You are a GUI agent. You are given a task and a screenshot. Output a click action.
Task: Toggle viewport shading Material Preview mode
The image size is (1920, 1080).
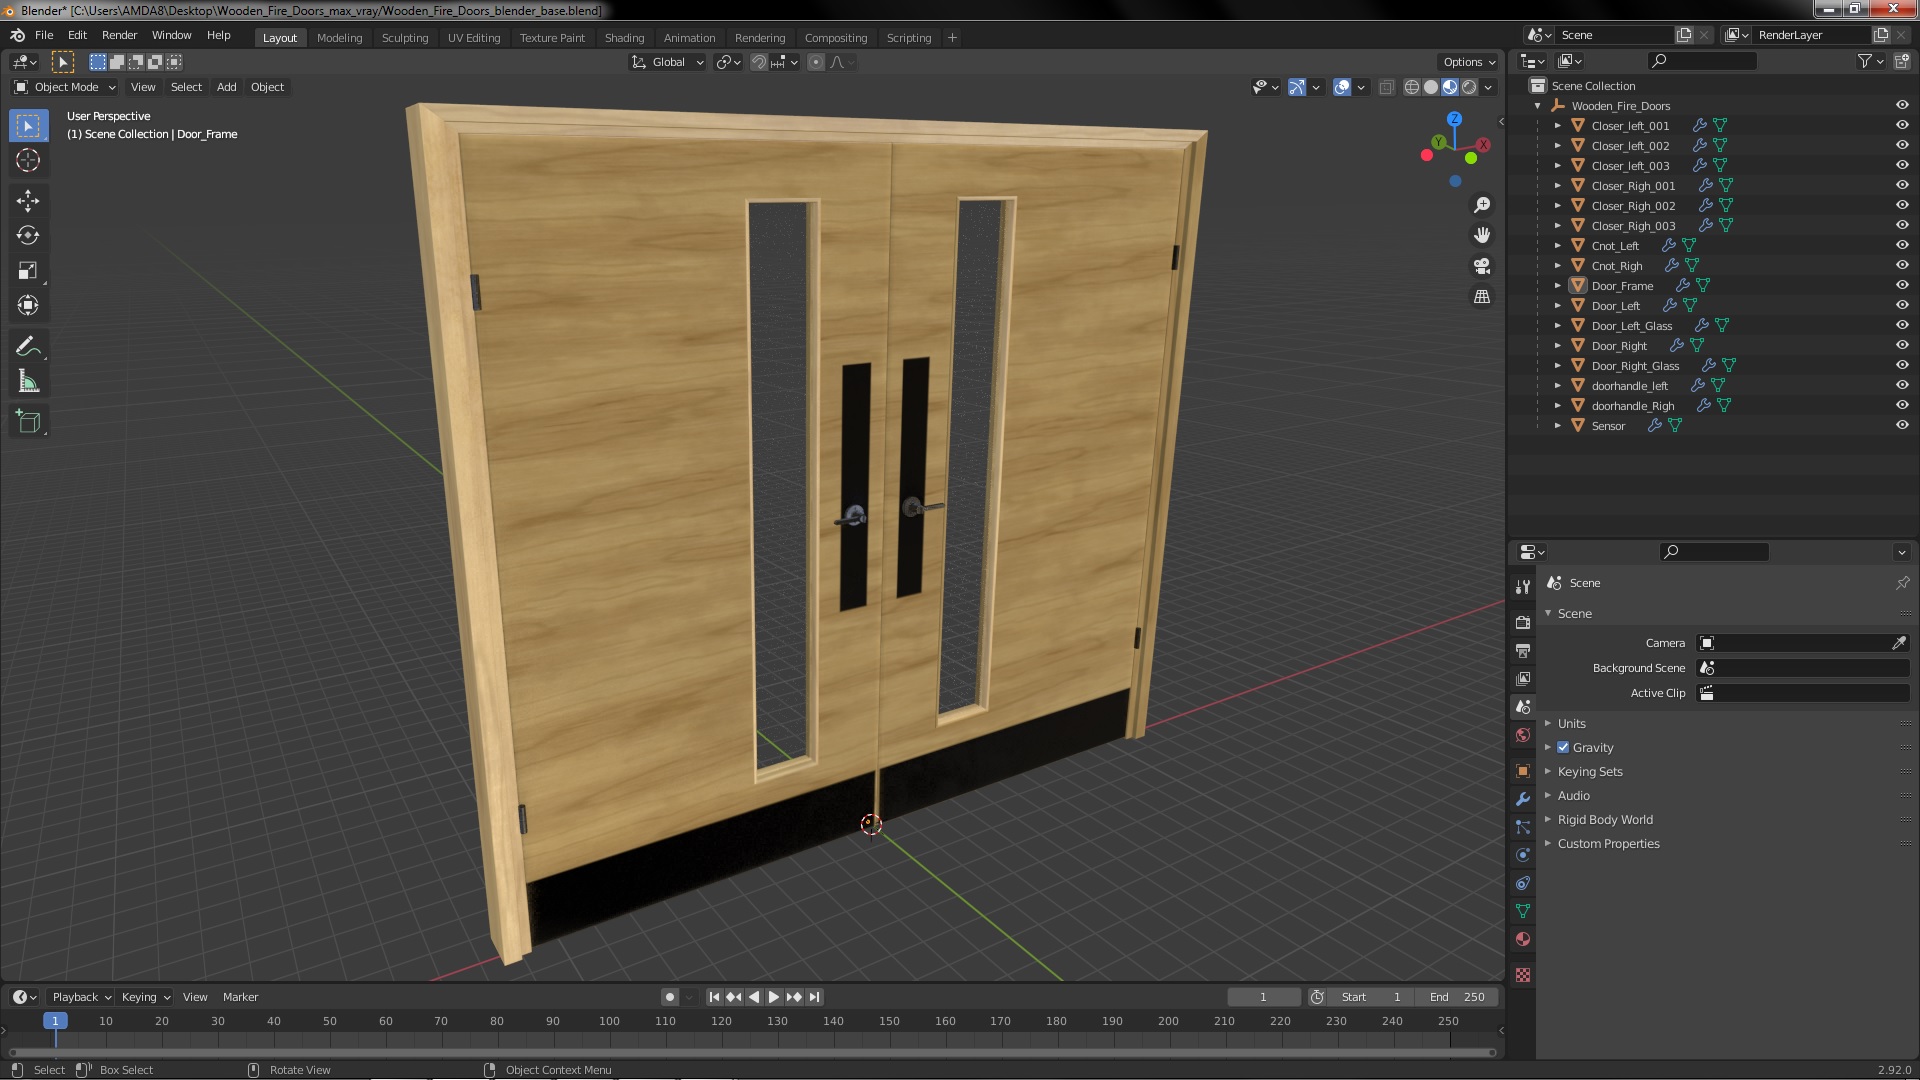click(x=1449, y=86)
